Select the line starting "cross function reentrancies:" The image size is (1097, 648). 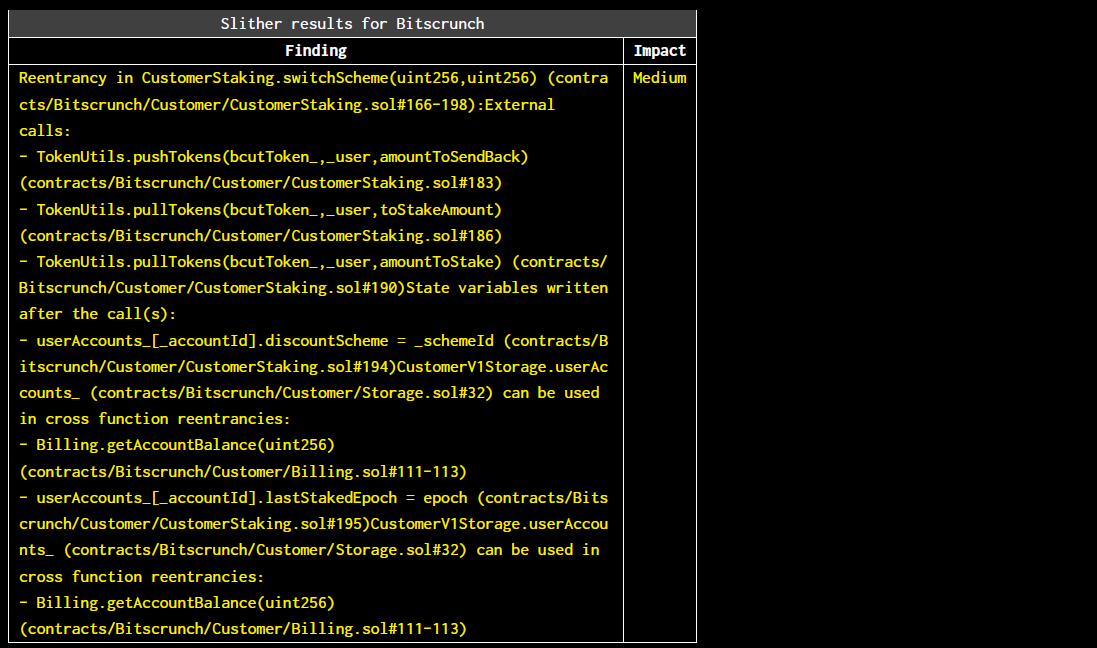point(141,577)
